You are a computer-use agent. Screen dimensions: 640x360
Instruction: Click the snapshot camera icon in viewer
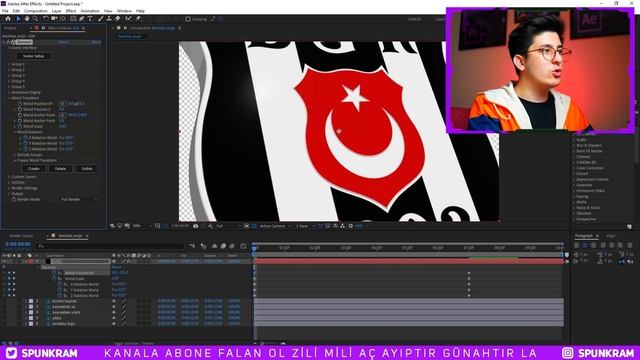196,226
